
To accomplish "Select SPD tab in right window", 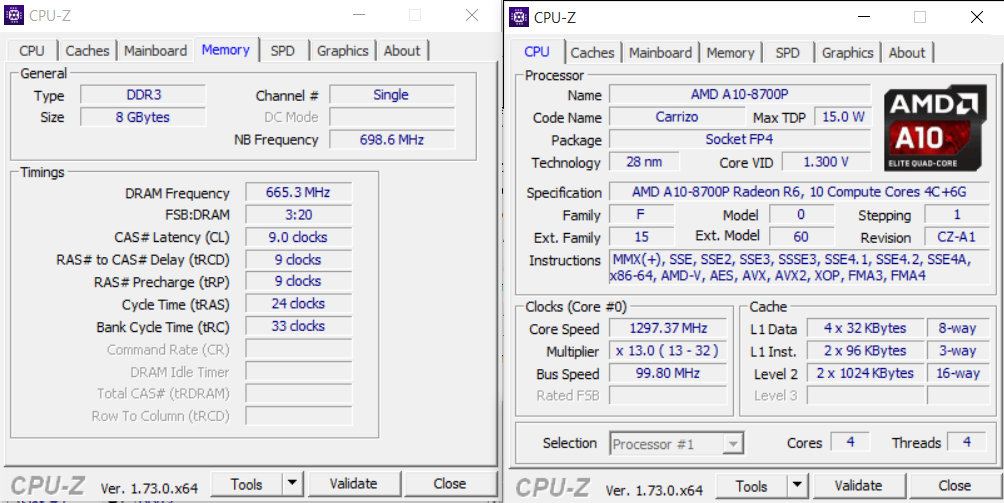I will coord(788,52).
